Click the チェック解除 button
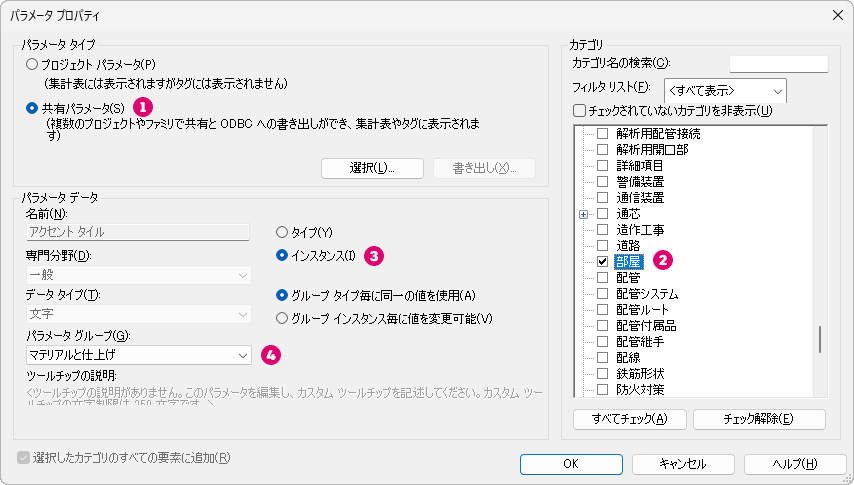 point(759,419)
